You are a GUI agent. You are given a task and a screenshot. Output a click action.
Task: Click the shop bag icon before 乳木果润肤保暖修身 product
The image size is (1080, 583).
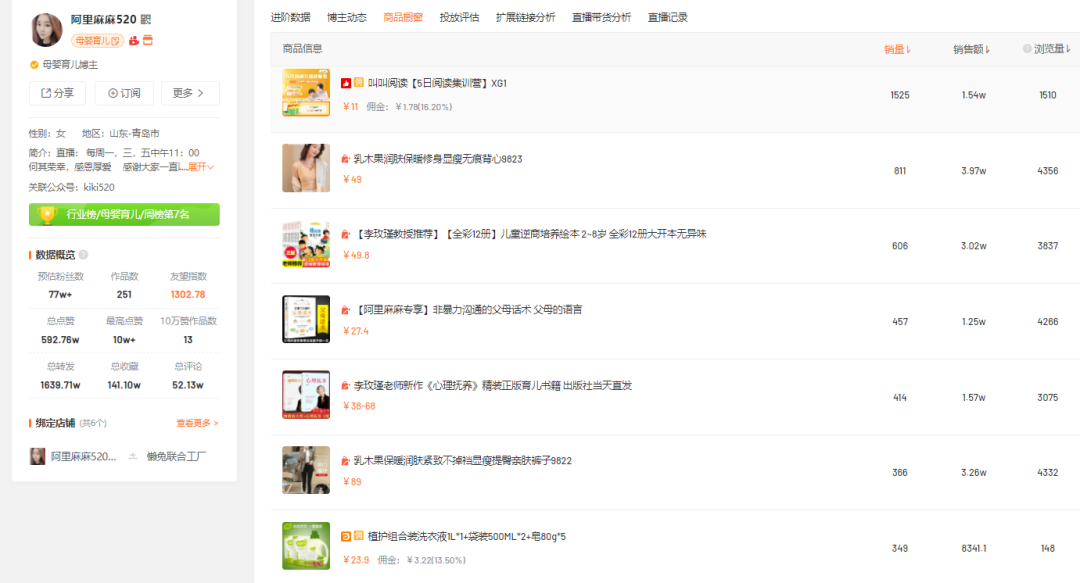345,159
